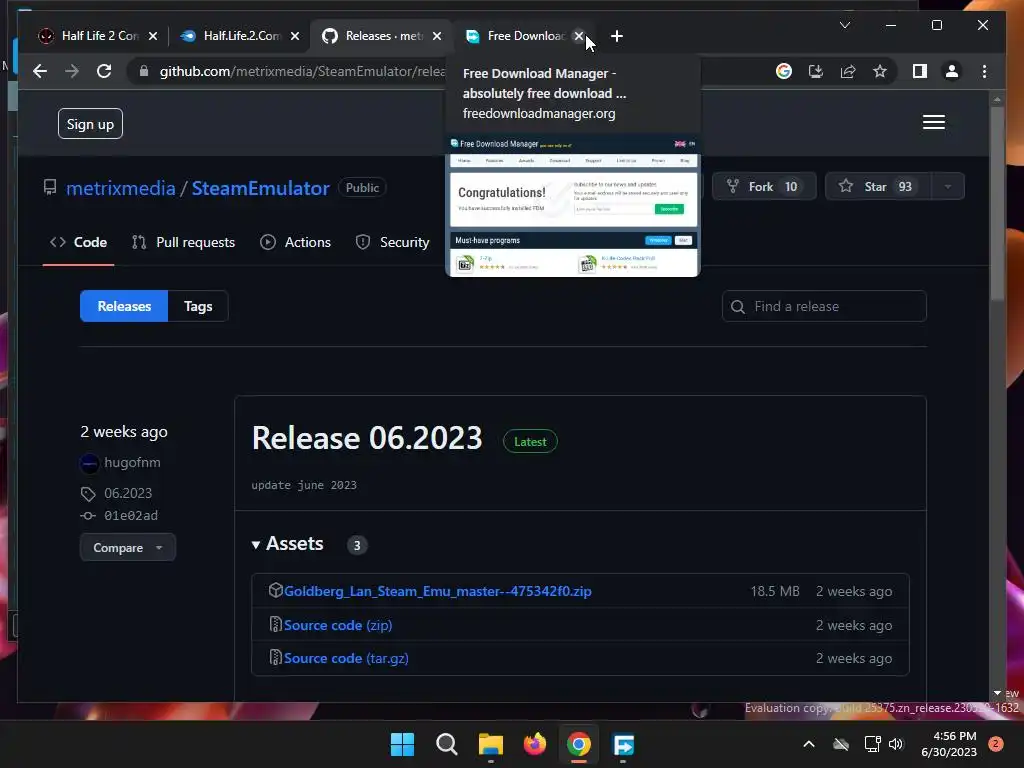This screenshot has height=768, width=1024.
Task: Open the star lists dropdown arrow
Action: (x=948, y=187)
